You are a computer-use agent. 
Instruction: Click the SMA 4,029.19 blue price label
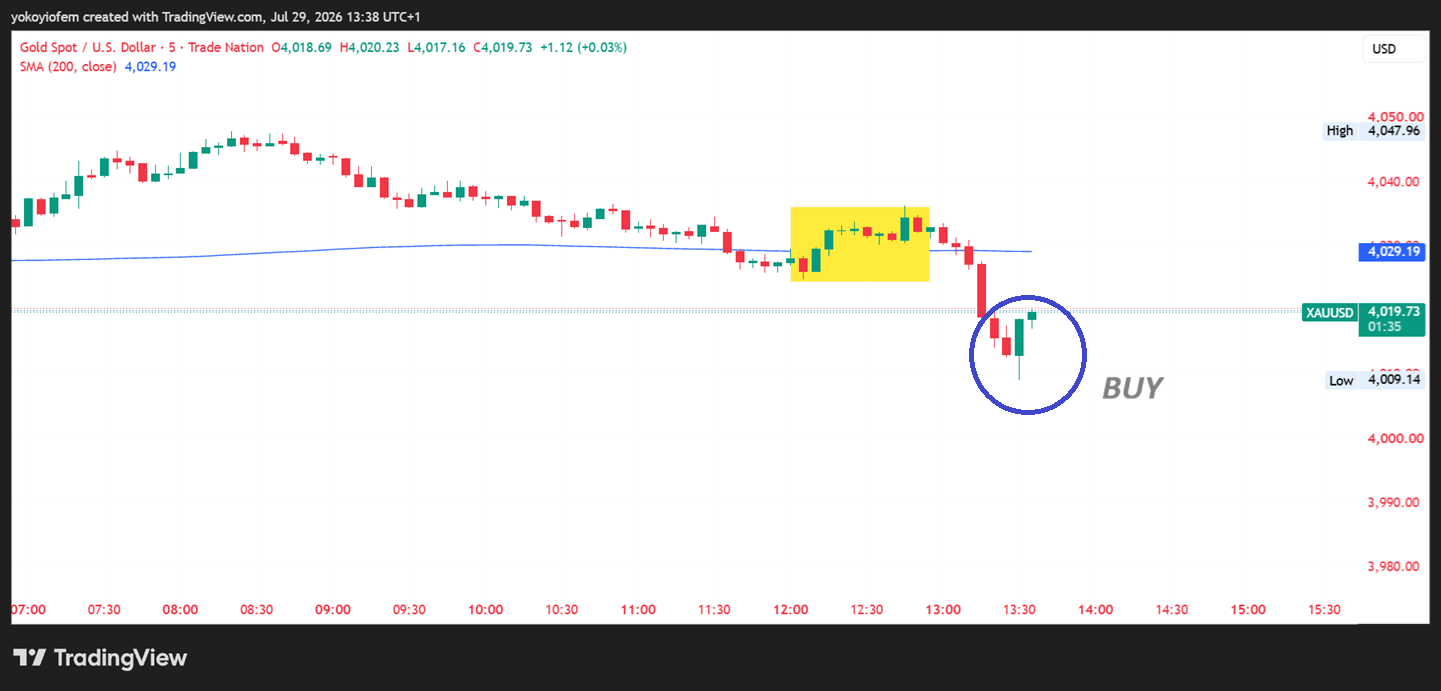[1390, 252]
